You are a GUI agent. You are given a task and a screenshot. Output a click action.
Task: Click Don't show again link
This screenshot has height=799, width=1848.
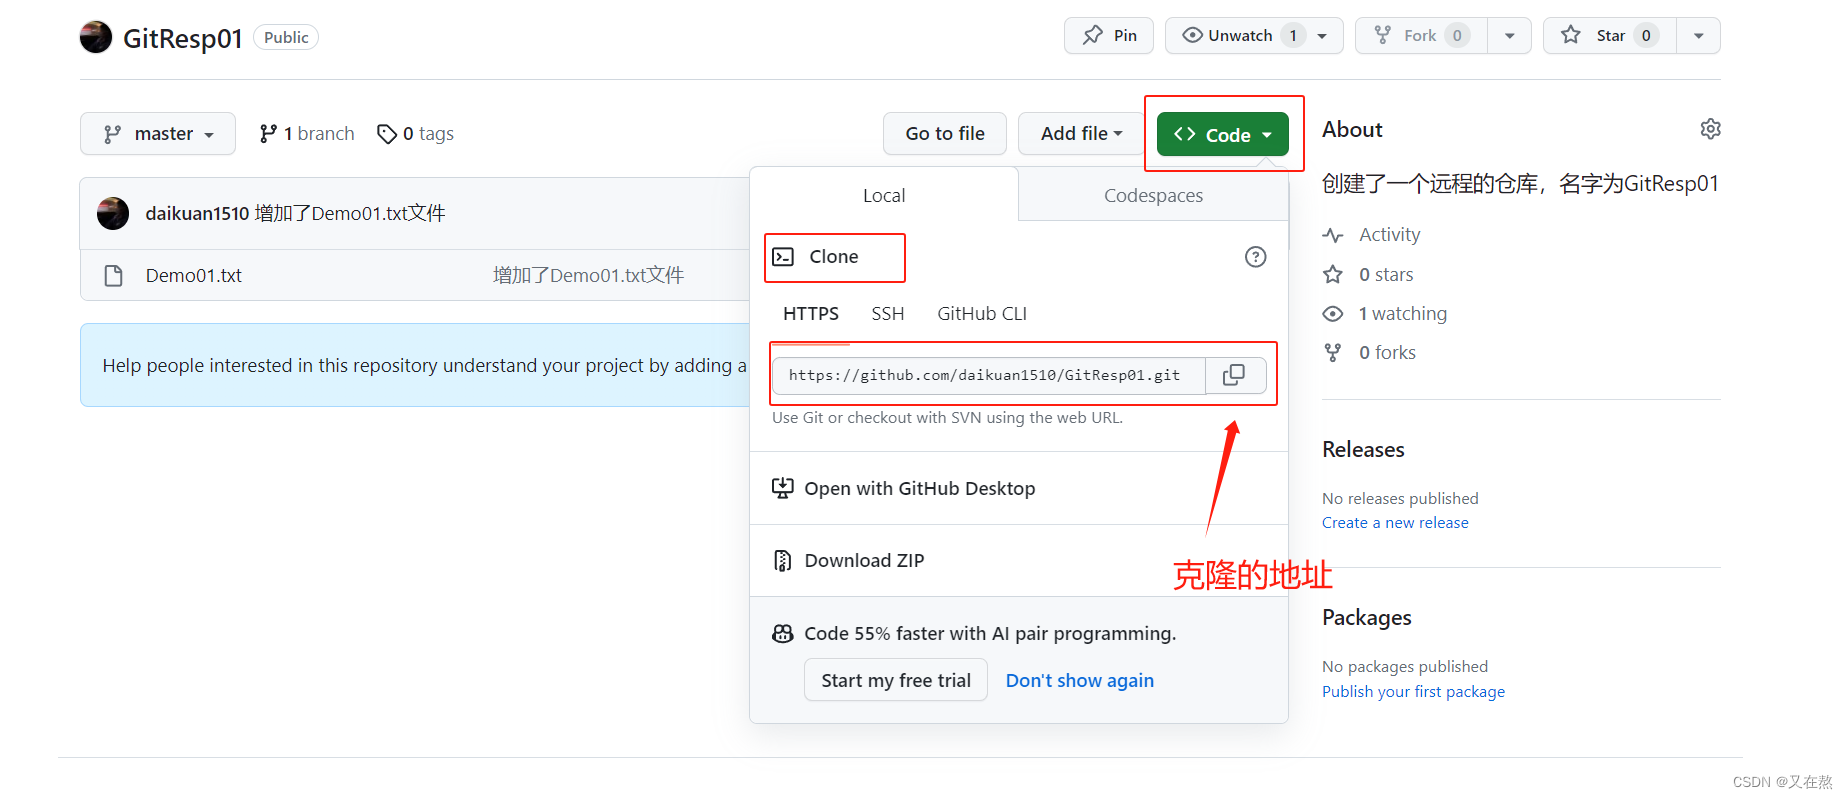pyautogui.click(x=1079, y=681)
